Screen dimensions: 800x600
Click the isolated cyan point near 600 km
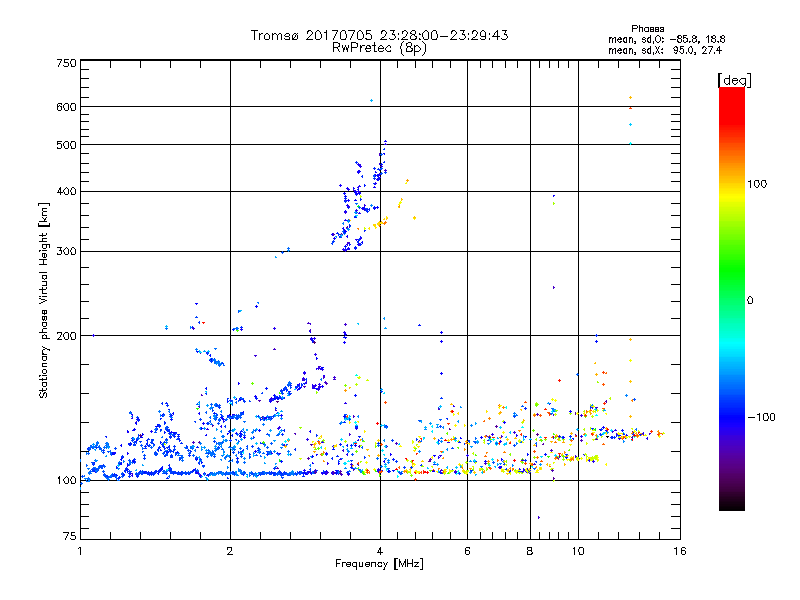(371, 101)
